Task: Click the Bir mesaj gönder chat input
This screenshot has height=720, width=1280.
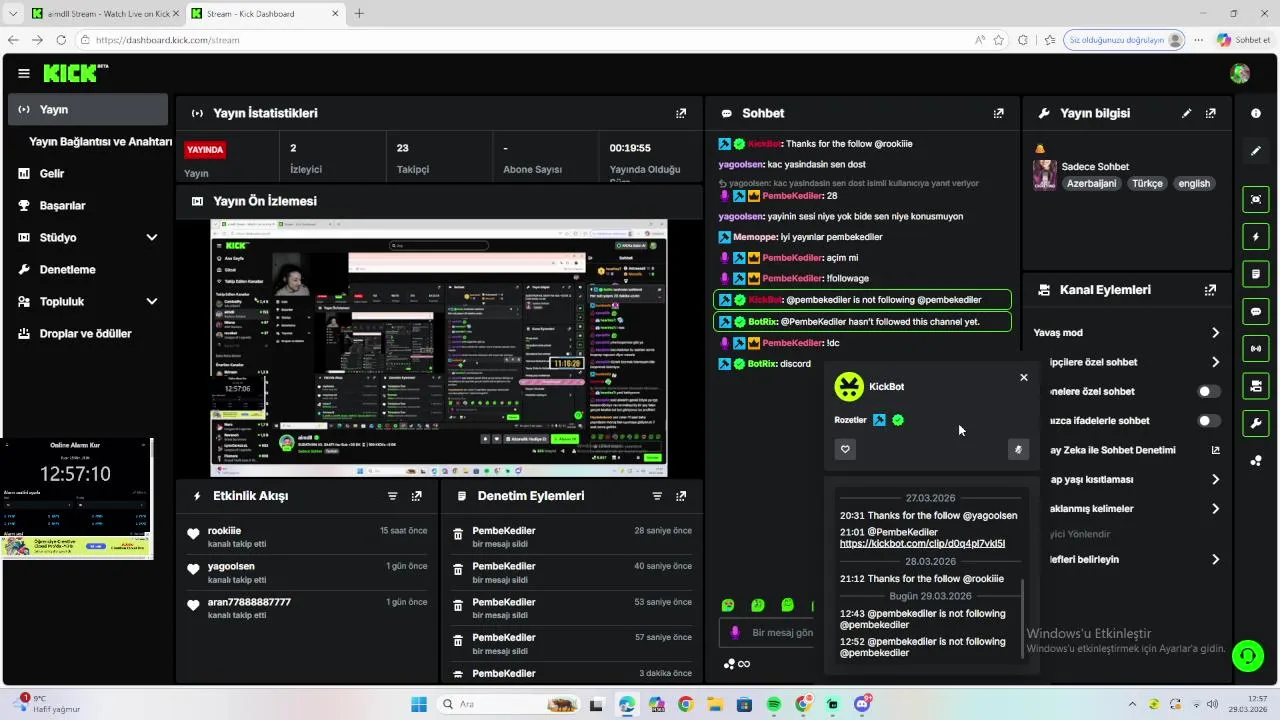Action: coord(766,633)
